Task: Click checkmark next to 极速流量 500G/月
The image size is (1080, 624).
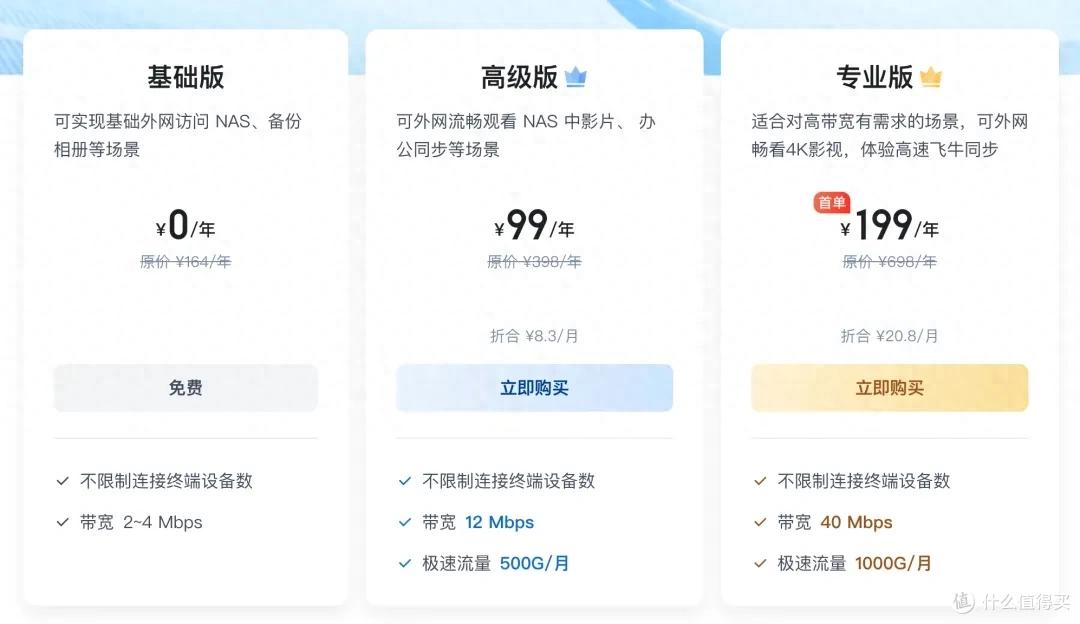Action: (405, 563)
